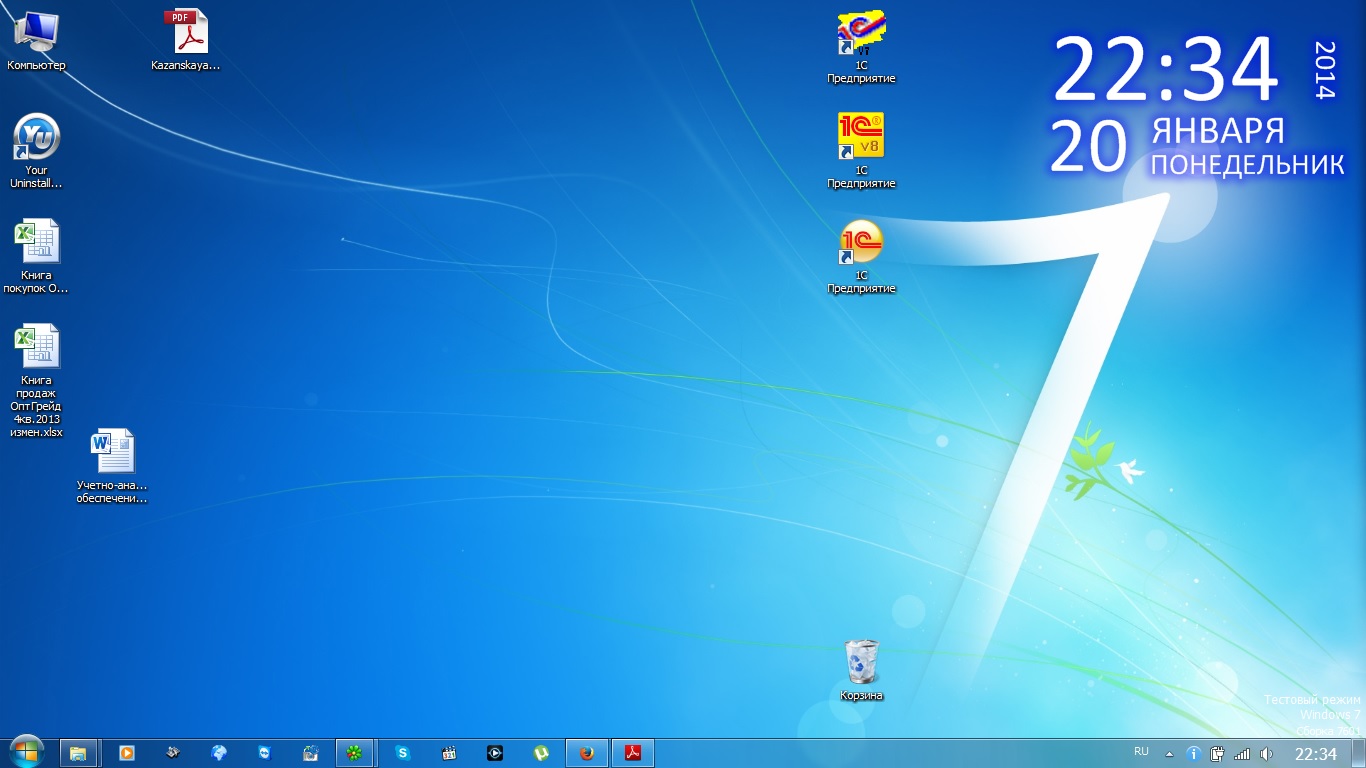The height and width of the screenshot is (768, 1366).
Task: Select the Your Uninstaller shortcut
Action: (36, 152)
